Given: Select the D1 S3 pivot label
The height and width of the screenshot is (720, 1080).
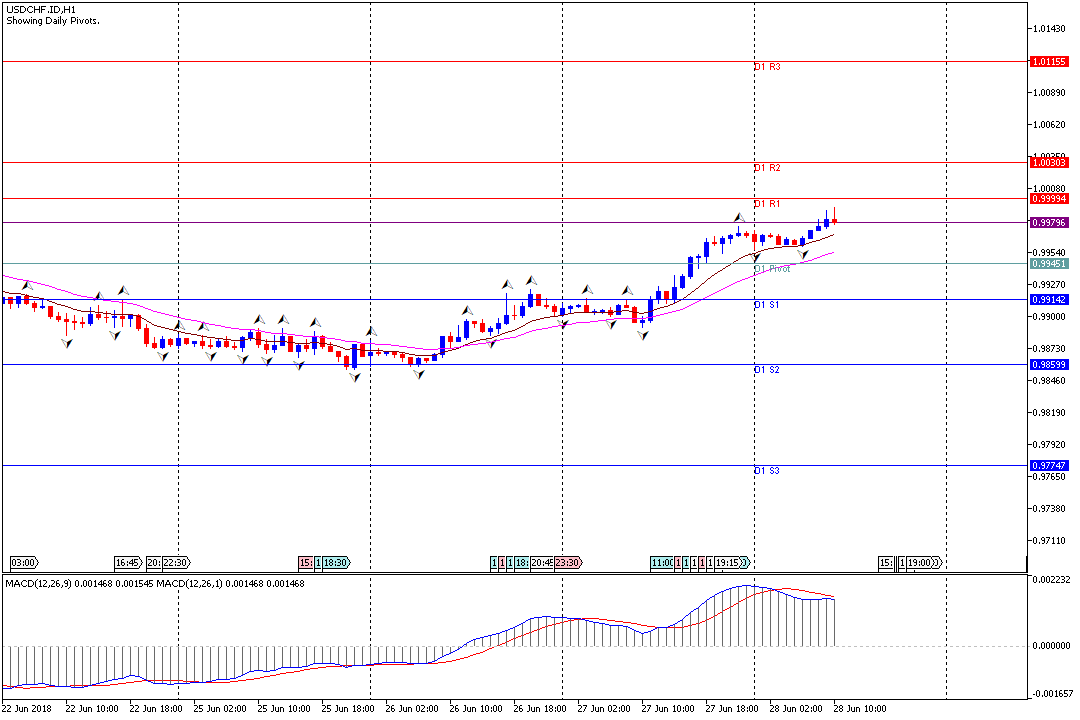Looking at the screenshot, I should pyautogui.click(x=767, y=471).
